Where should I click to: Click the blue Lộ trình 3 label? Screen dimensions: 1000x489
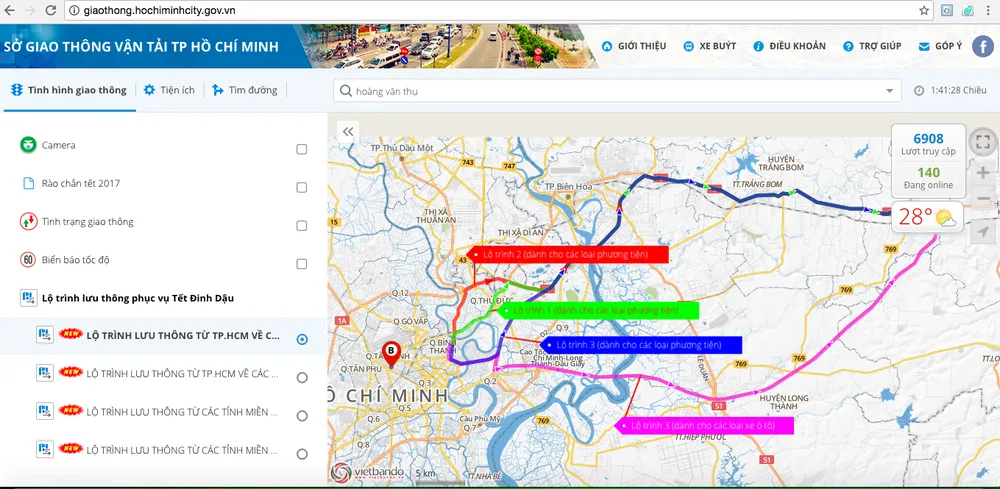pyautogui.click(x=641, y=345)
